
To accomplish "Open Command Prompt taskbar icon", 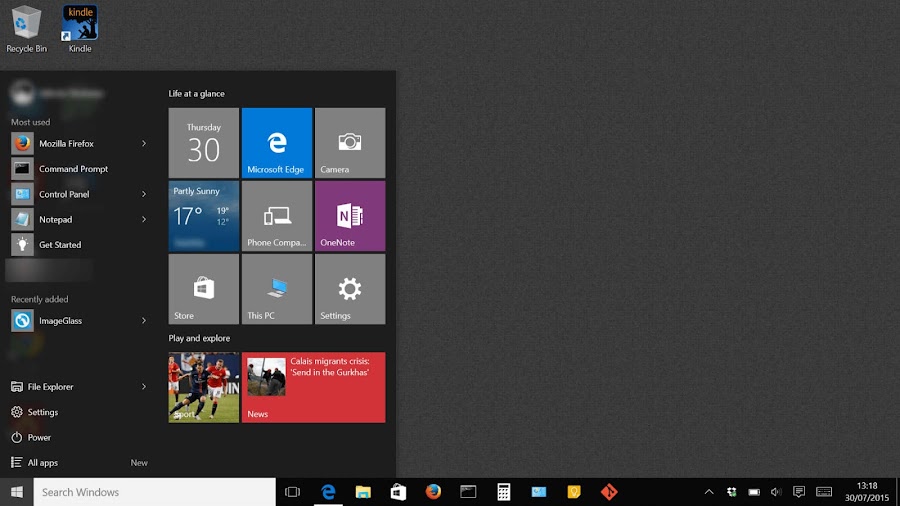I will click(468, 492).
